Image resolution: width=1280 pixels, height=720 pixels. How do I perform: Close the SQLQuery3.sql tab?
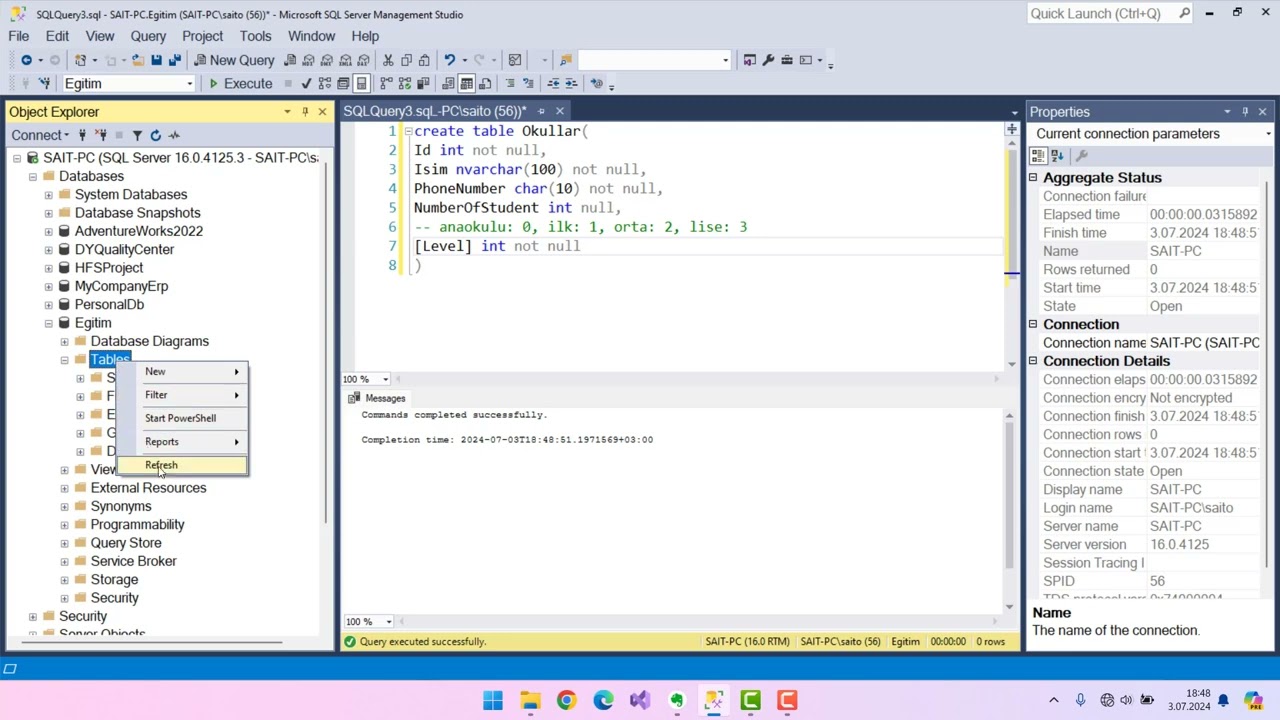[560, 112]
